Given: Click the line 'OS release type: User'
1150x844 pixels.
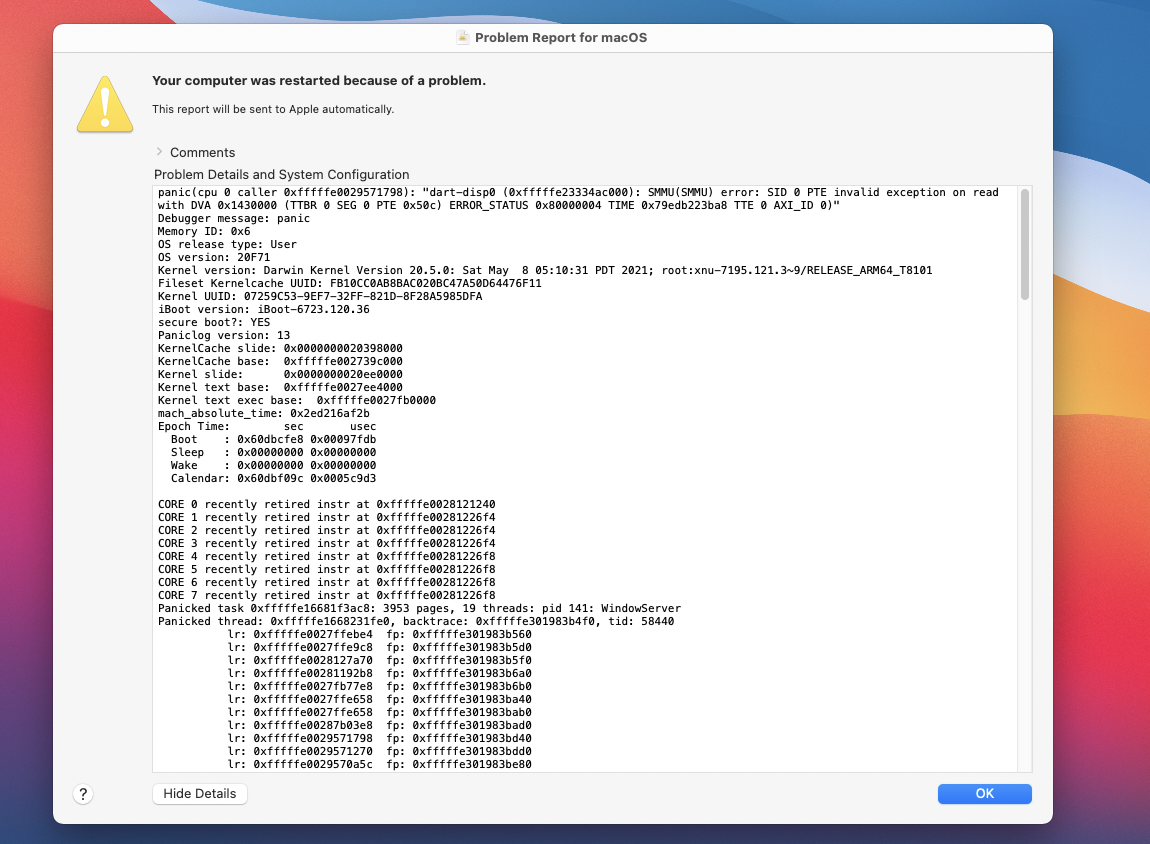Looking at the screenshot, I should tap(227, 245).
